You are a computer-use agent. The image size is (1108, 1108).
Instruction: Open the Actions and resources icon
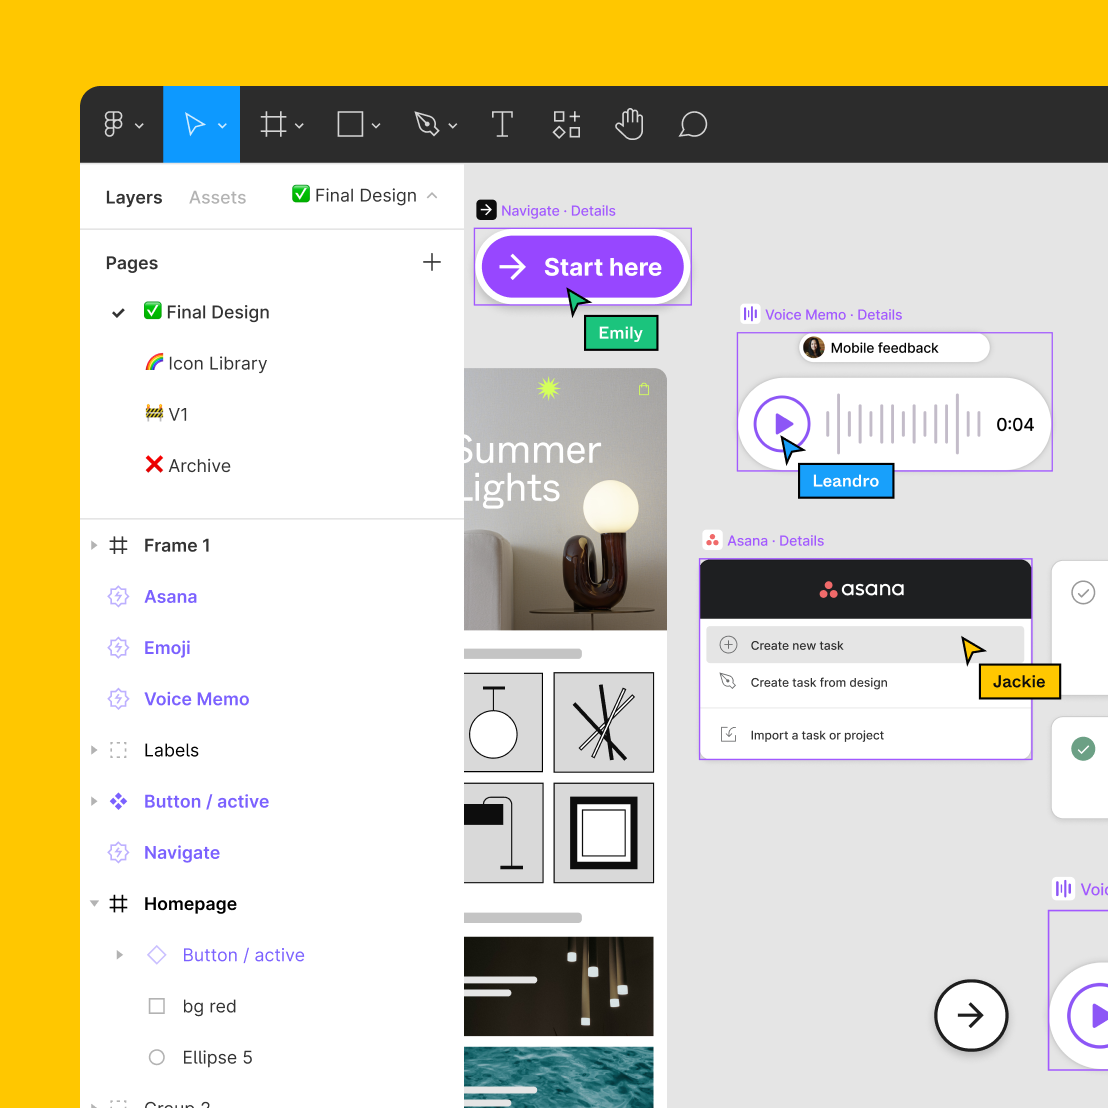pos(566,124)
